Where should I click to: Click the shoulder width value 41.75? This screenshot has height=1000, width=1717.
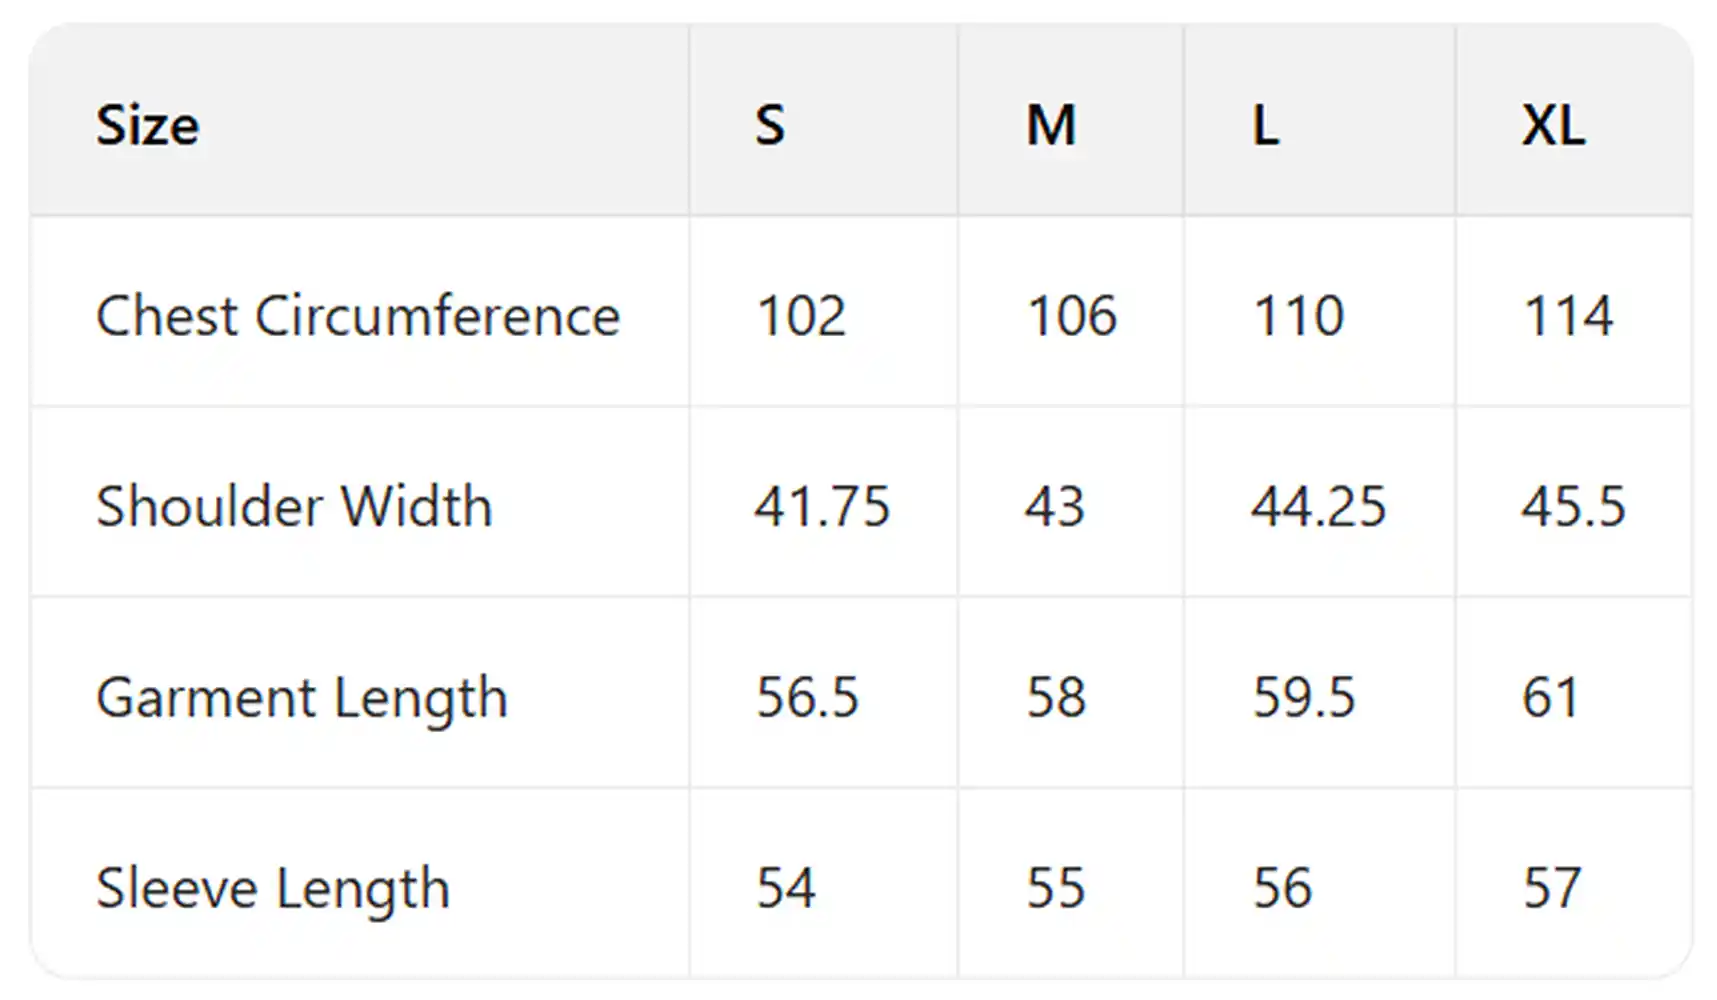(x=822, y=506)
